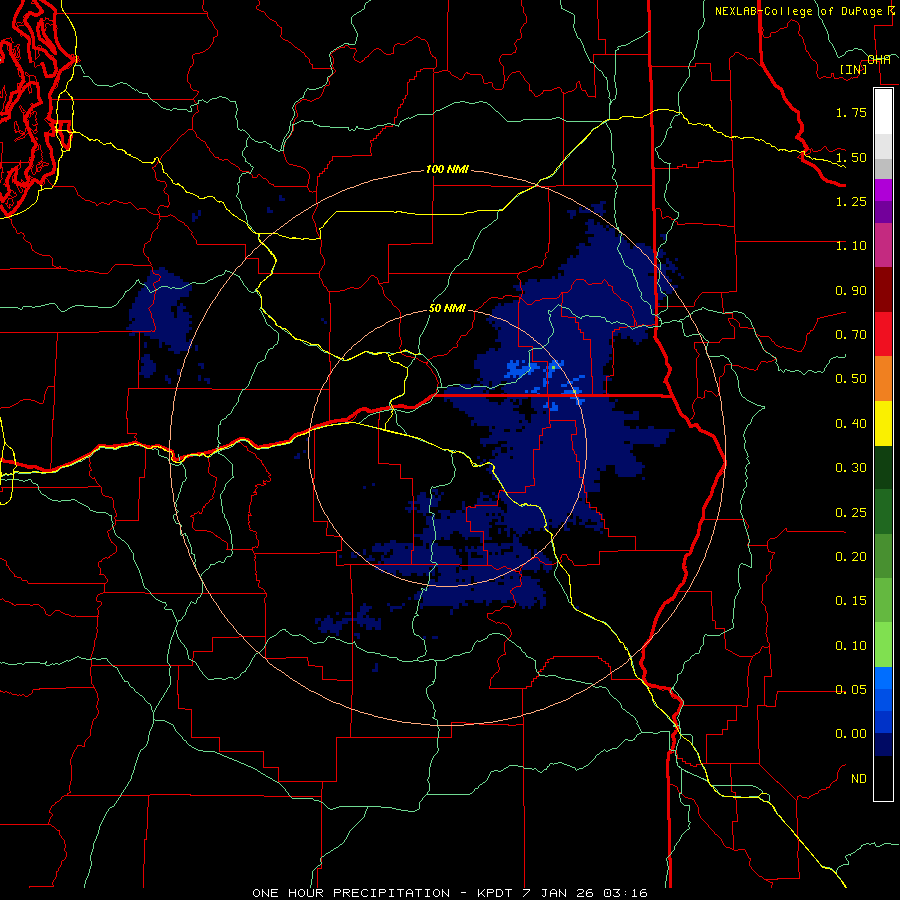Click the "0.90" legend value
The height and width of the screenshot is (900, 900).
click(x=851, y=290)
